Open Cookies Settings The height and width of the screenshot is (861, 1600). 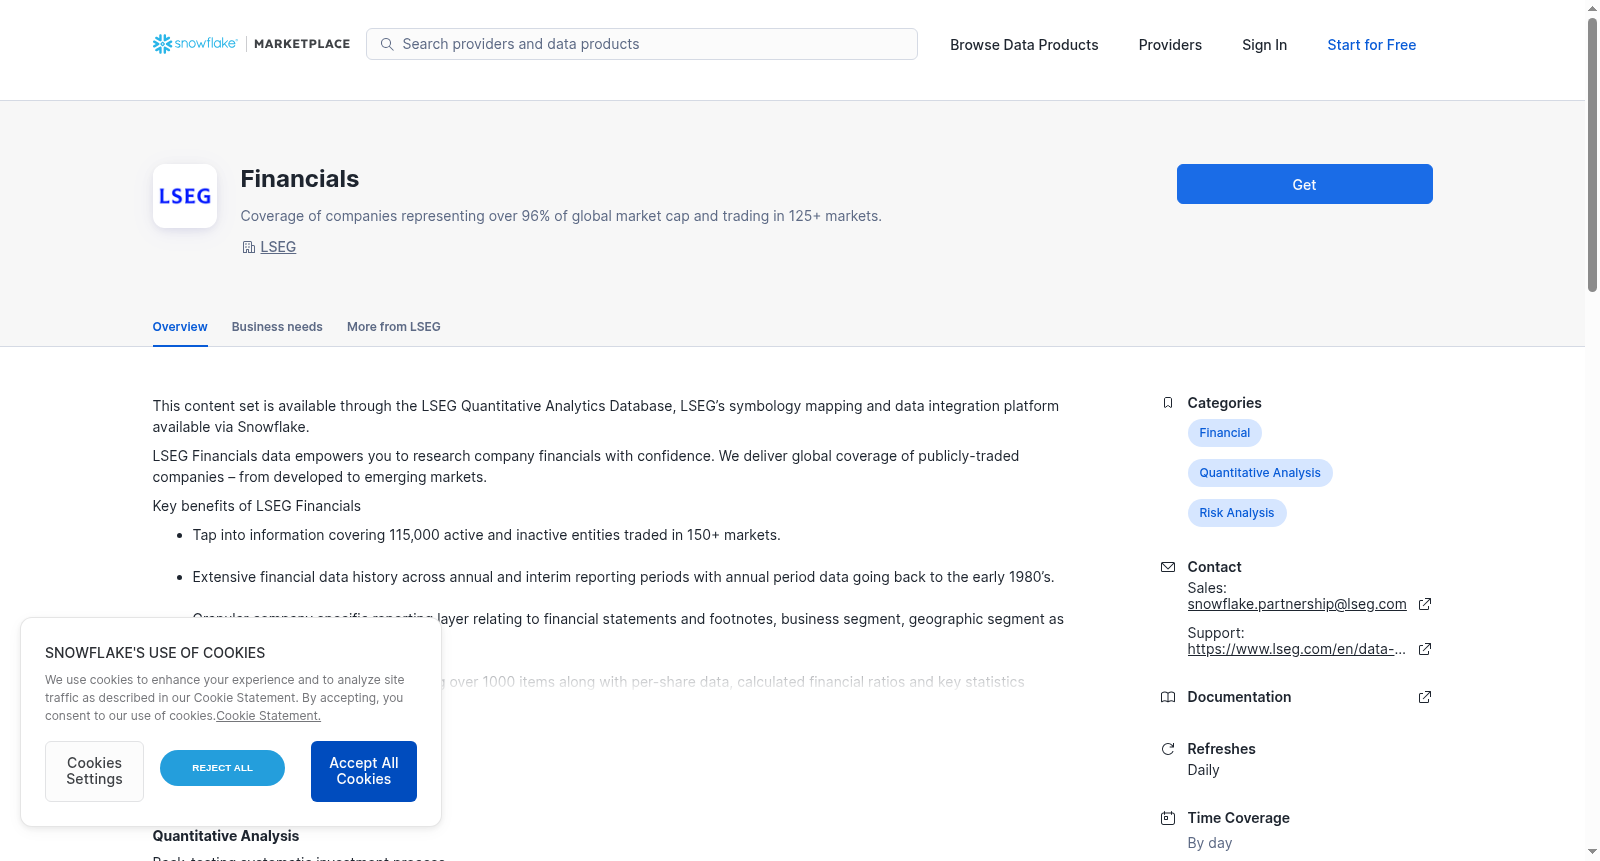(x=94, y=771)
